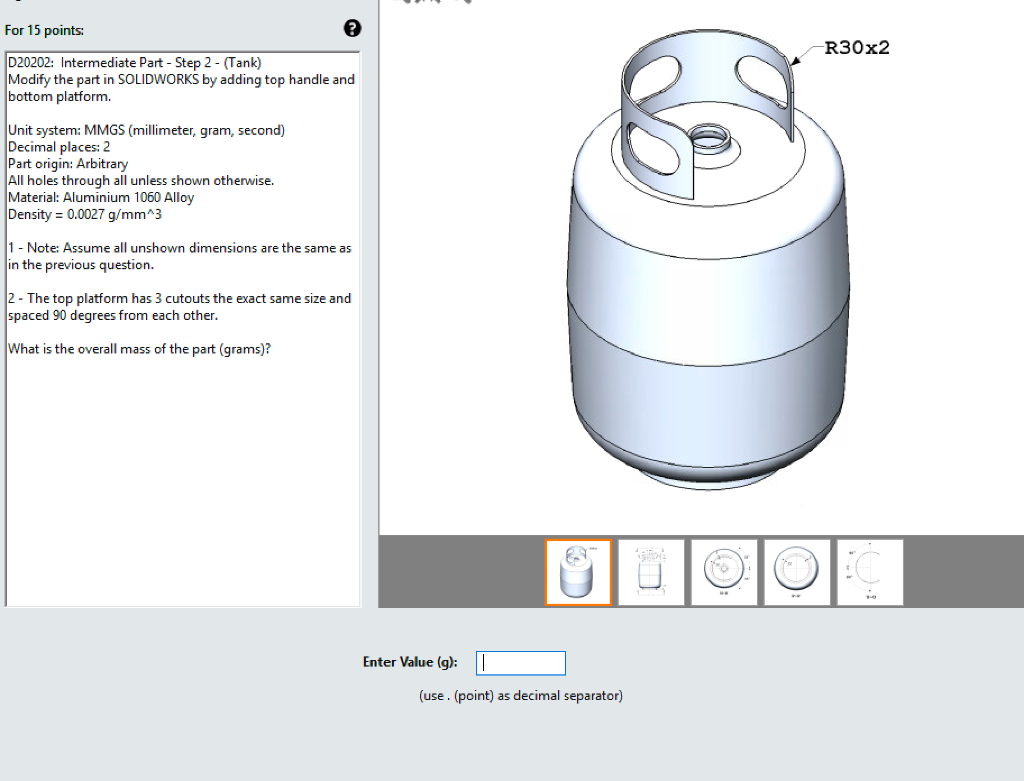
Task: Click the orange-highlighted active thumbnail
Action: [578, 572]
